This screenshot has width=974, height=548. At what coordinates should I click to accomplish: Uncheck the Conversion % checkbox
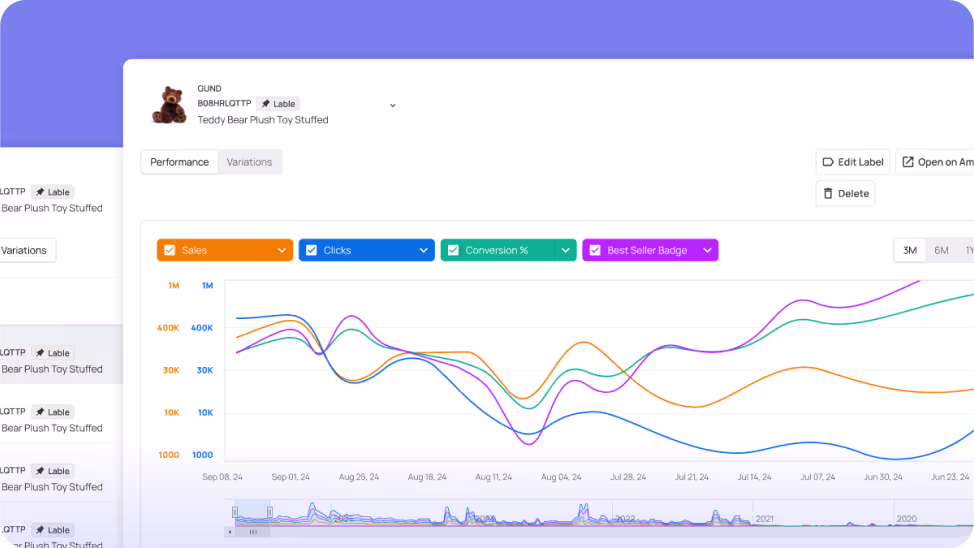453,250
